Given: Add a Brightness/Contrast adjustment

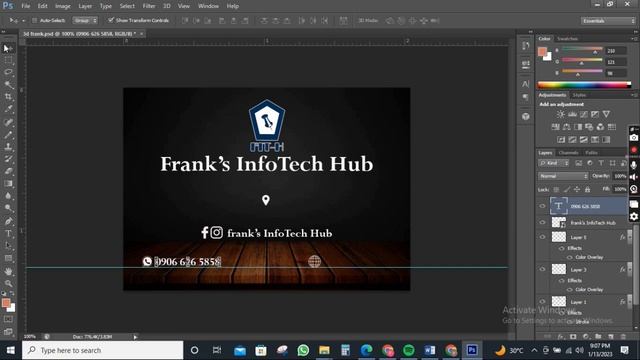Looking at the screenshot, I should pos(561,114).
